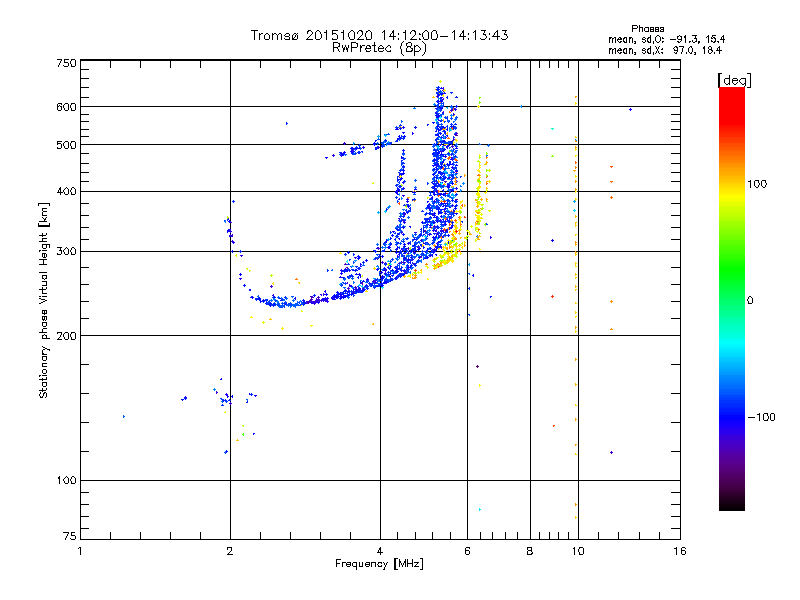This screenshot has height=600, width=800.
Task: Click y-axis tick label "750"
Action: point(67,63)
